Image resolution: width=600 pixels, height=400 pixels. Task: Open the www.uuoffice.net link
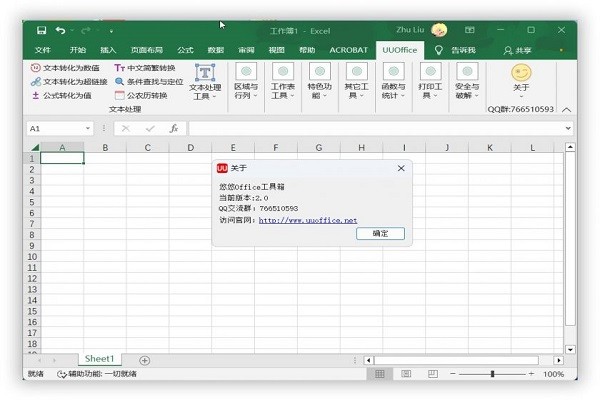point(307,220)
